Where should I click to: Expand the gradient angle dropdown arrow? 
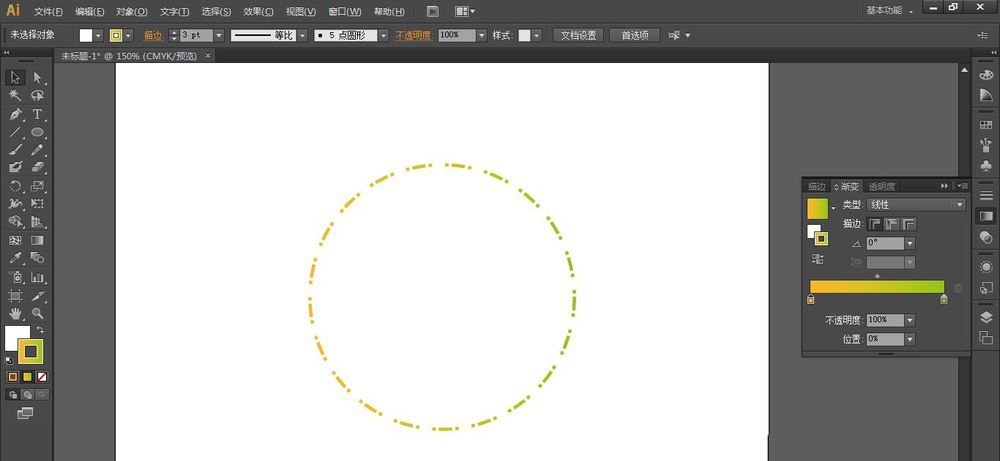click(x=909, y=243)
